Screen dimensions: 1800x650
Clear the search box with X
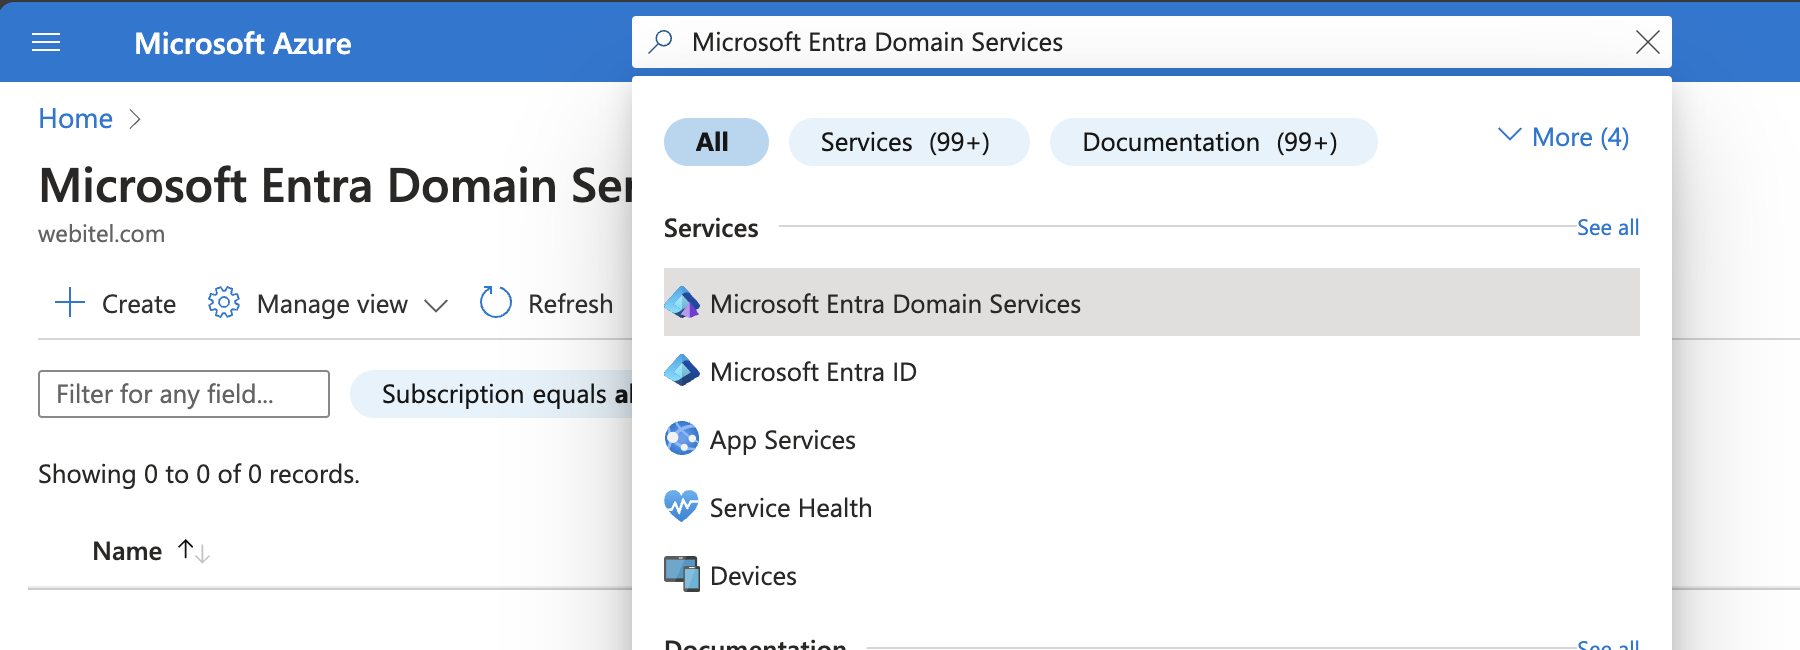click(x=1647, y=42)
